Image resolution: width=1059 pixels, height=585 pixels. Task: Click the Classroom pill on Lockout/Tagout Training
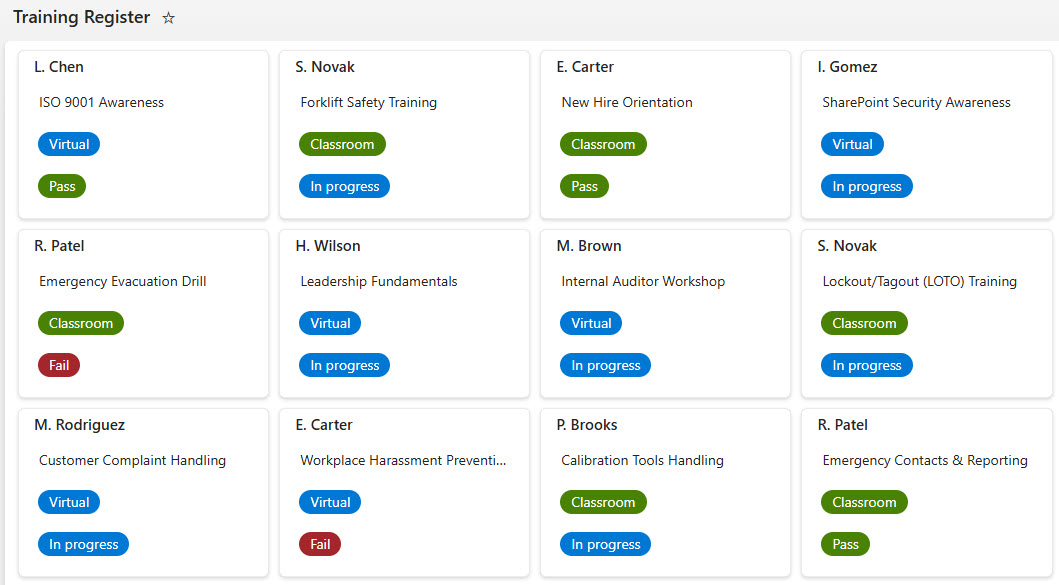[x=864, y=322]
